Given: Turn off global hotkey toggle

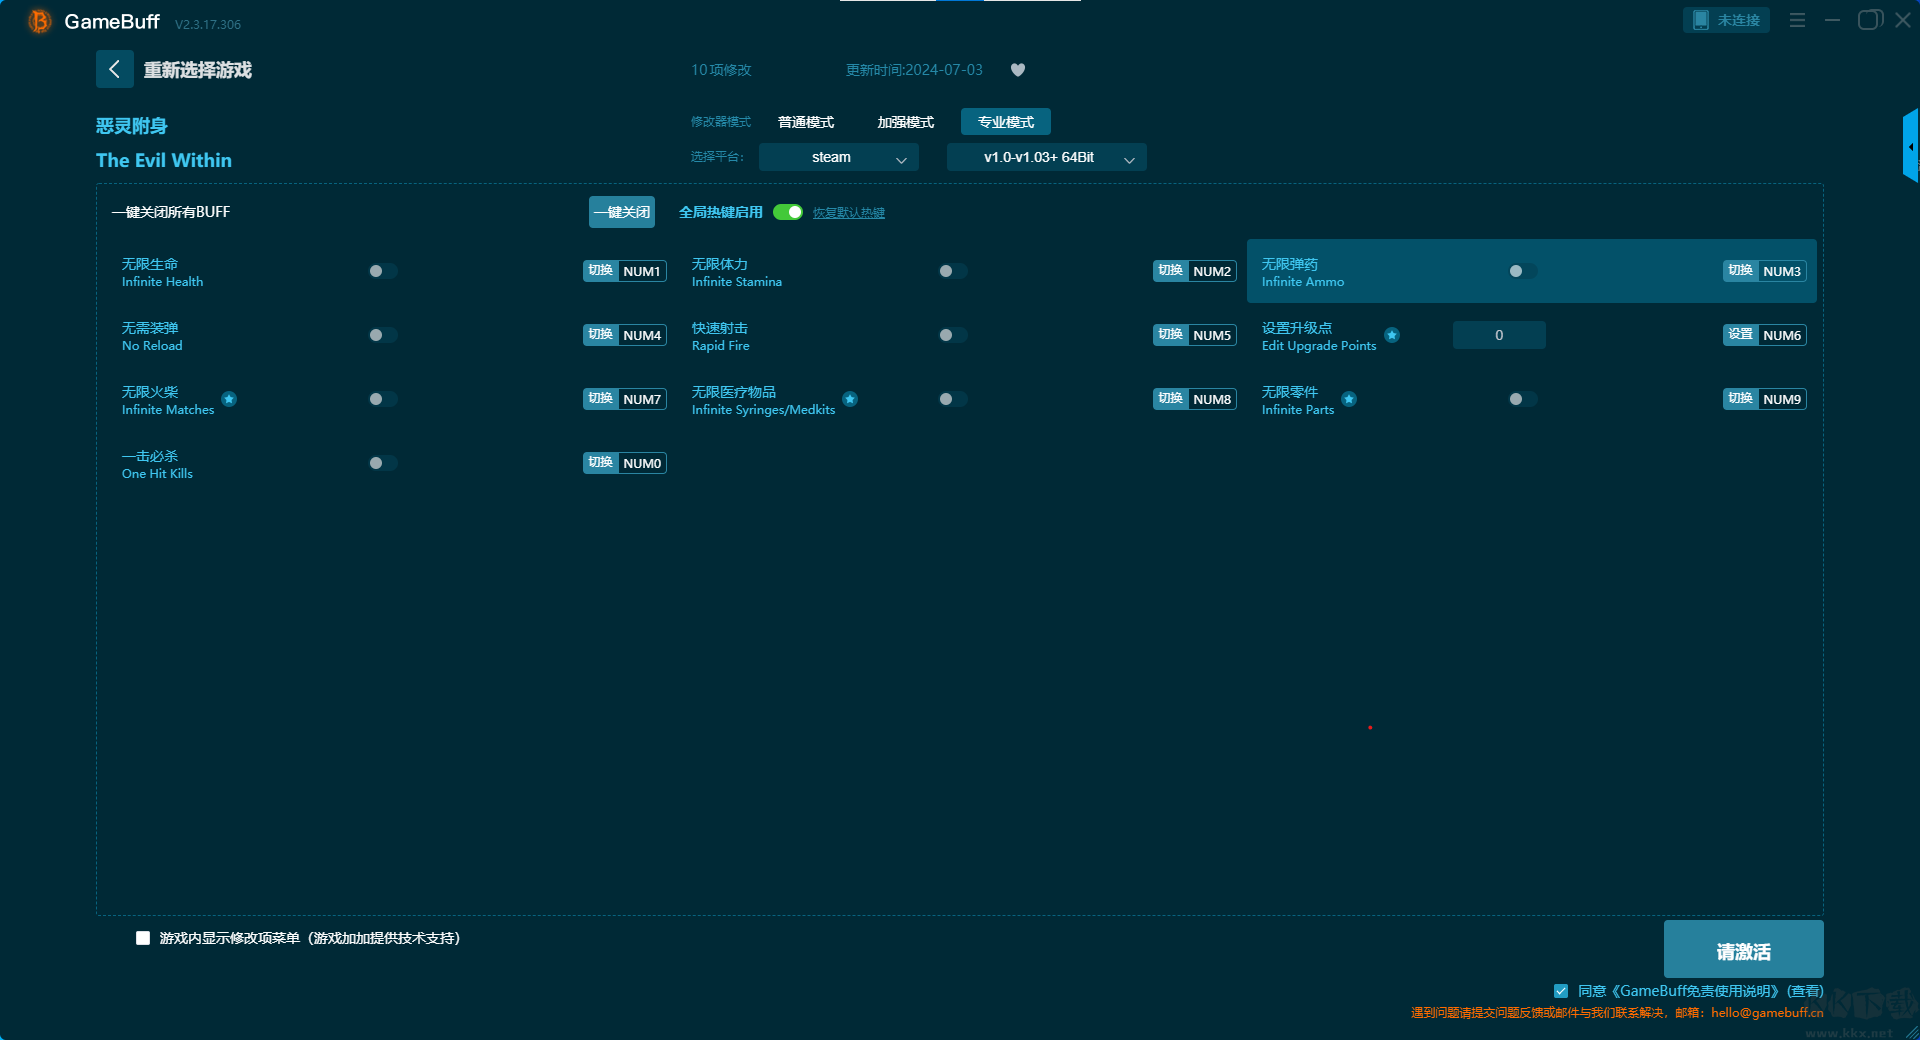Looking at the screenshot, I should click(x=788, y=212).
